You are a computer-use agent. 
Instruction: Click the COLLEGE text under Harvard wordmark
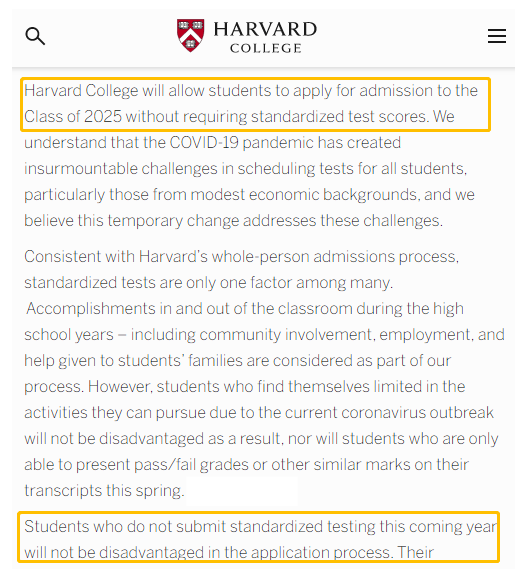tap(266, 48)
